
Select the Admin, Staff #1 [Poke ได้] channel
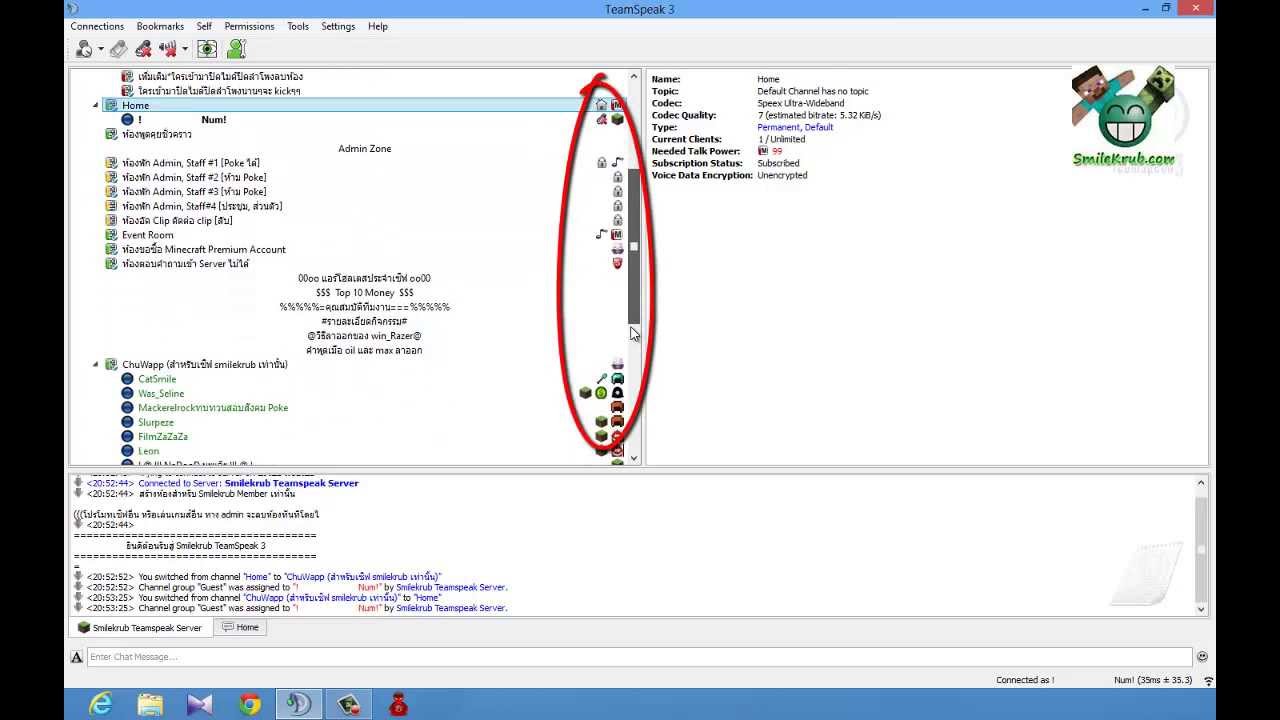tap(191, 163)
